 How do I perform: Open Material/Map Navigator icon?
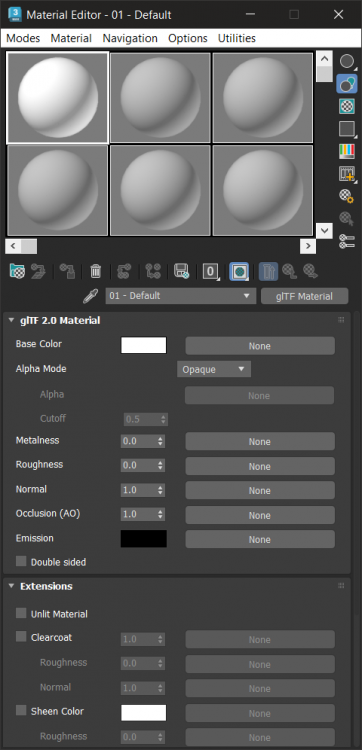347,241
